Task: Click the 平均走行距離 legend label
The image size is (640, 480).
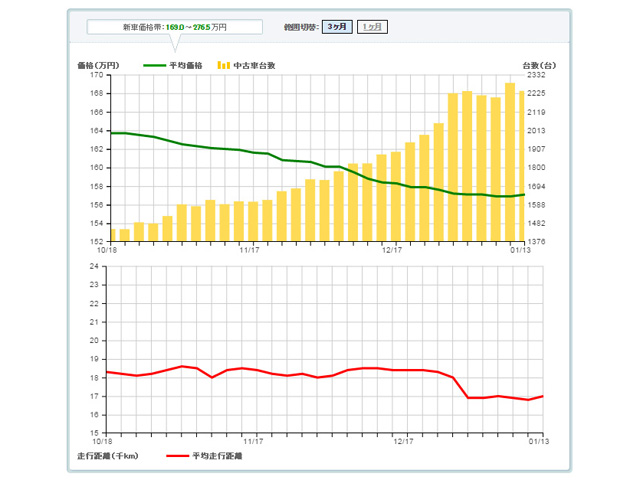Action: 217,456
